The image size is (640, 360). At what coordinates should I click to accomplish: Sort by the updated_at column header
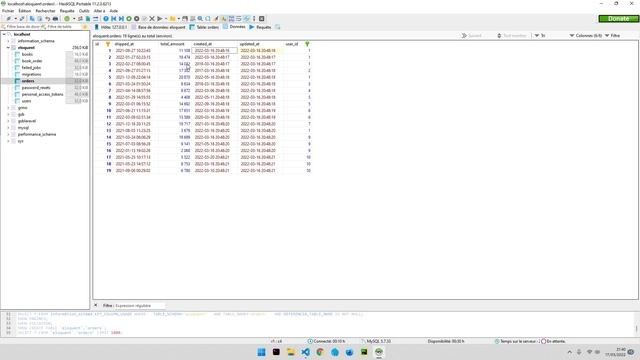pyautogui.click(x=249, y=44)
